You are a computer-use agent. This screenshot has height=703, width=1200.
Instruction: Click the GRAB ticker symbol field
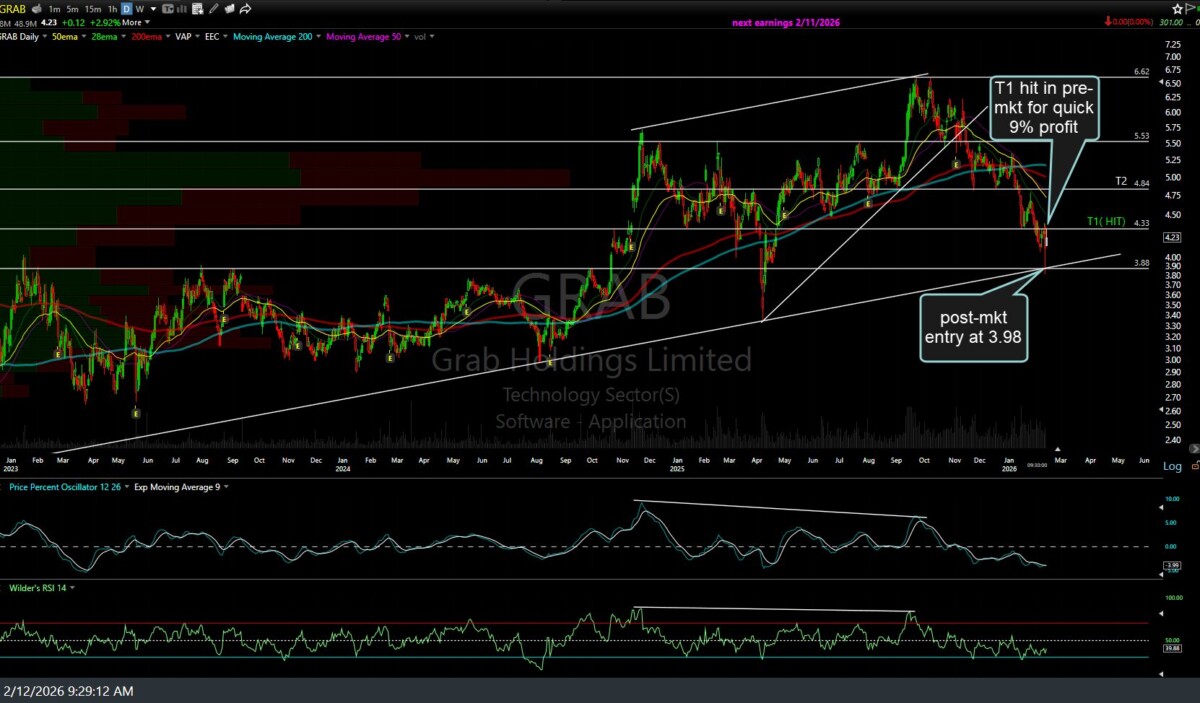14,9
